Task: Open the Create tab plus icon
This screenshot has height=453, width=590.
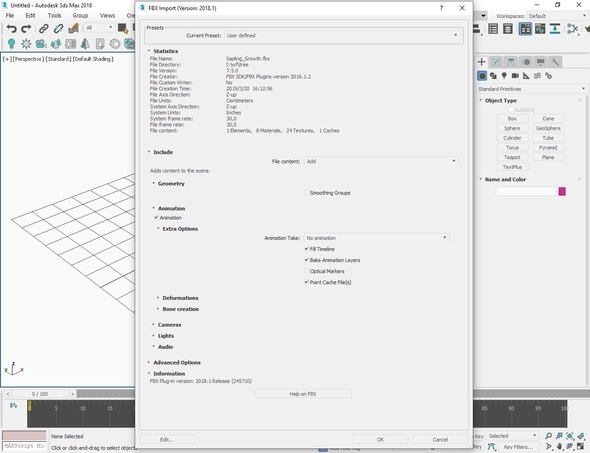Action: (482, 62)
